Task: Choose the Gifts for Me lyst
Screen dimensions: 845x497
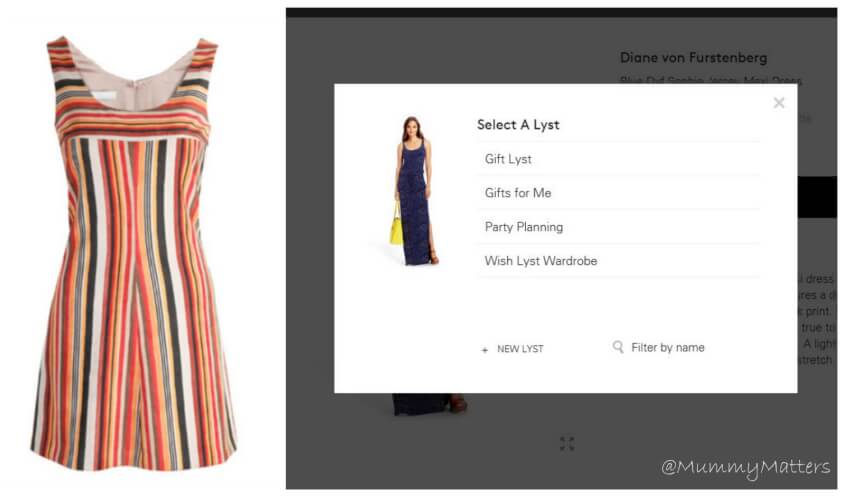Action: (x=618, y=193)
